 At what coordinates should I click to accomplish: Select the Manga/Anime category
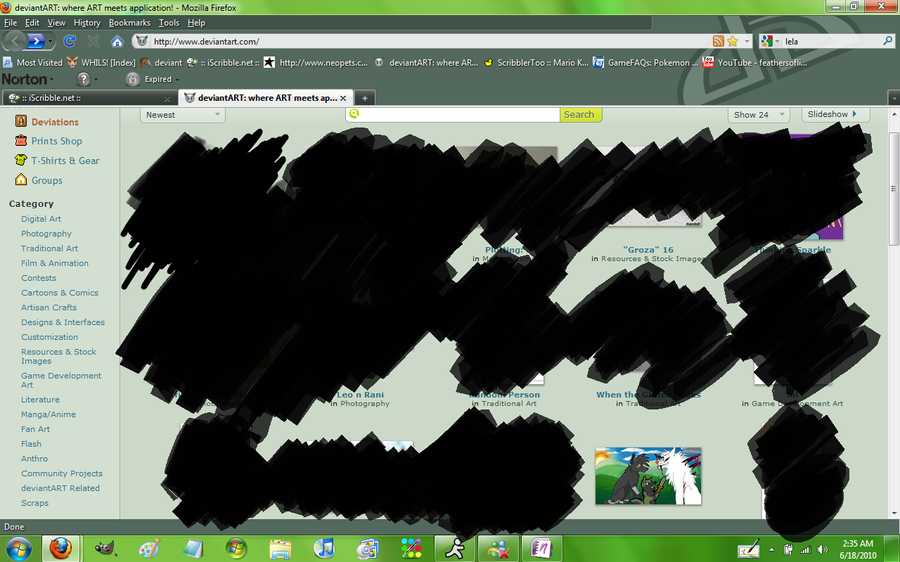coord(48,414)
